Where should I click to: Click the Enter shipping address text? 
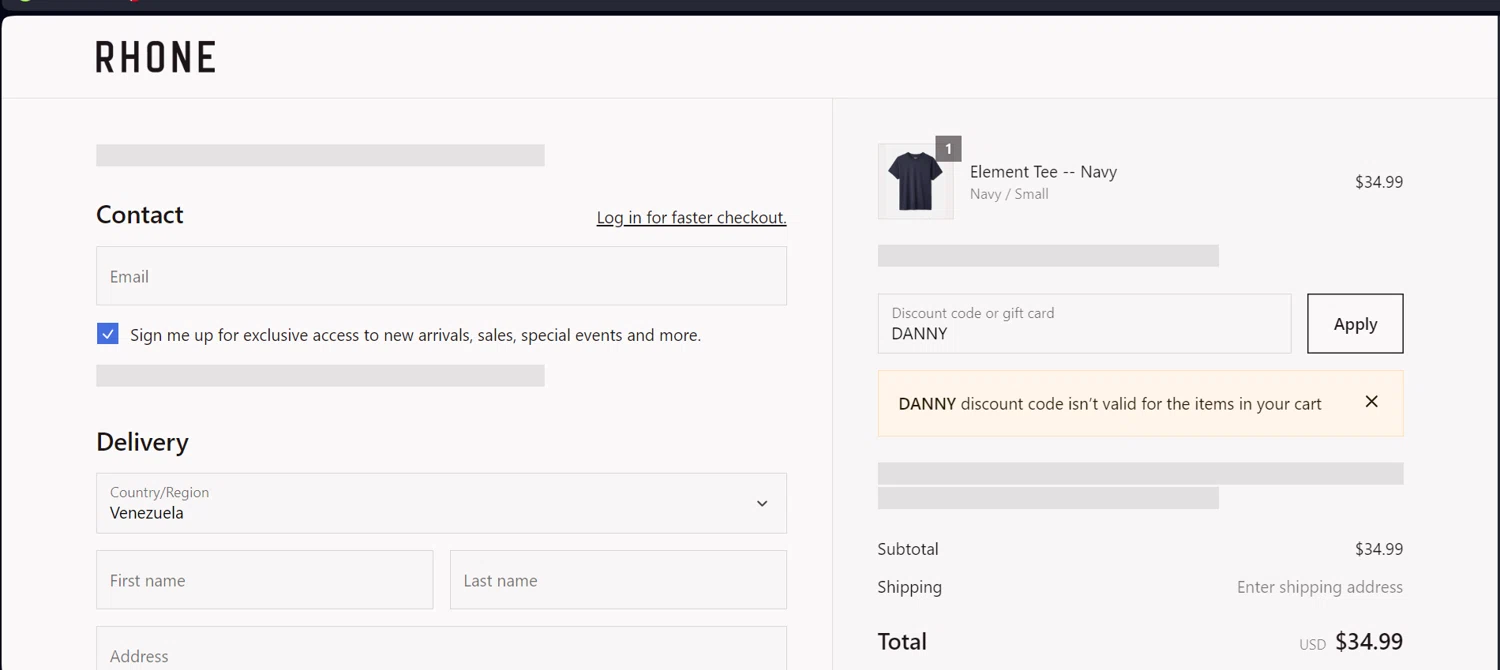click(x=1319, y=587)
